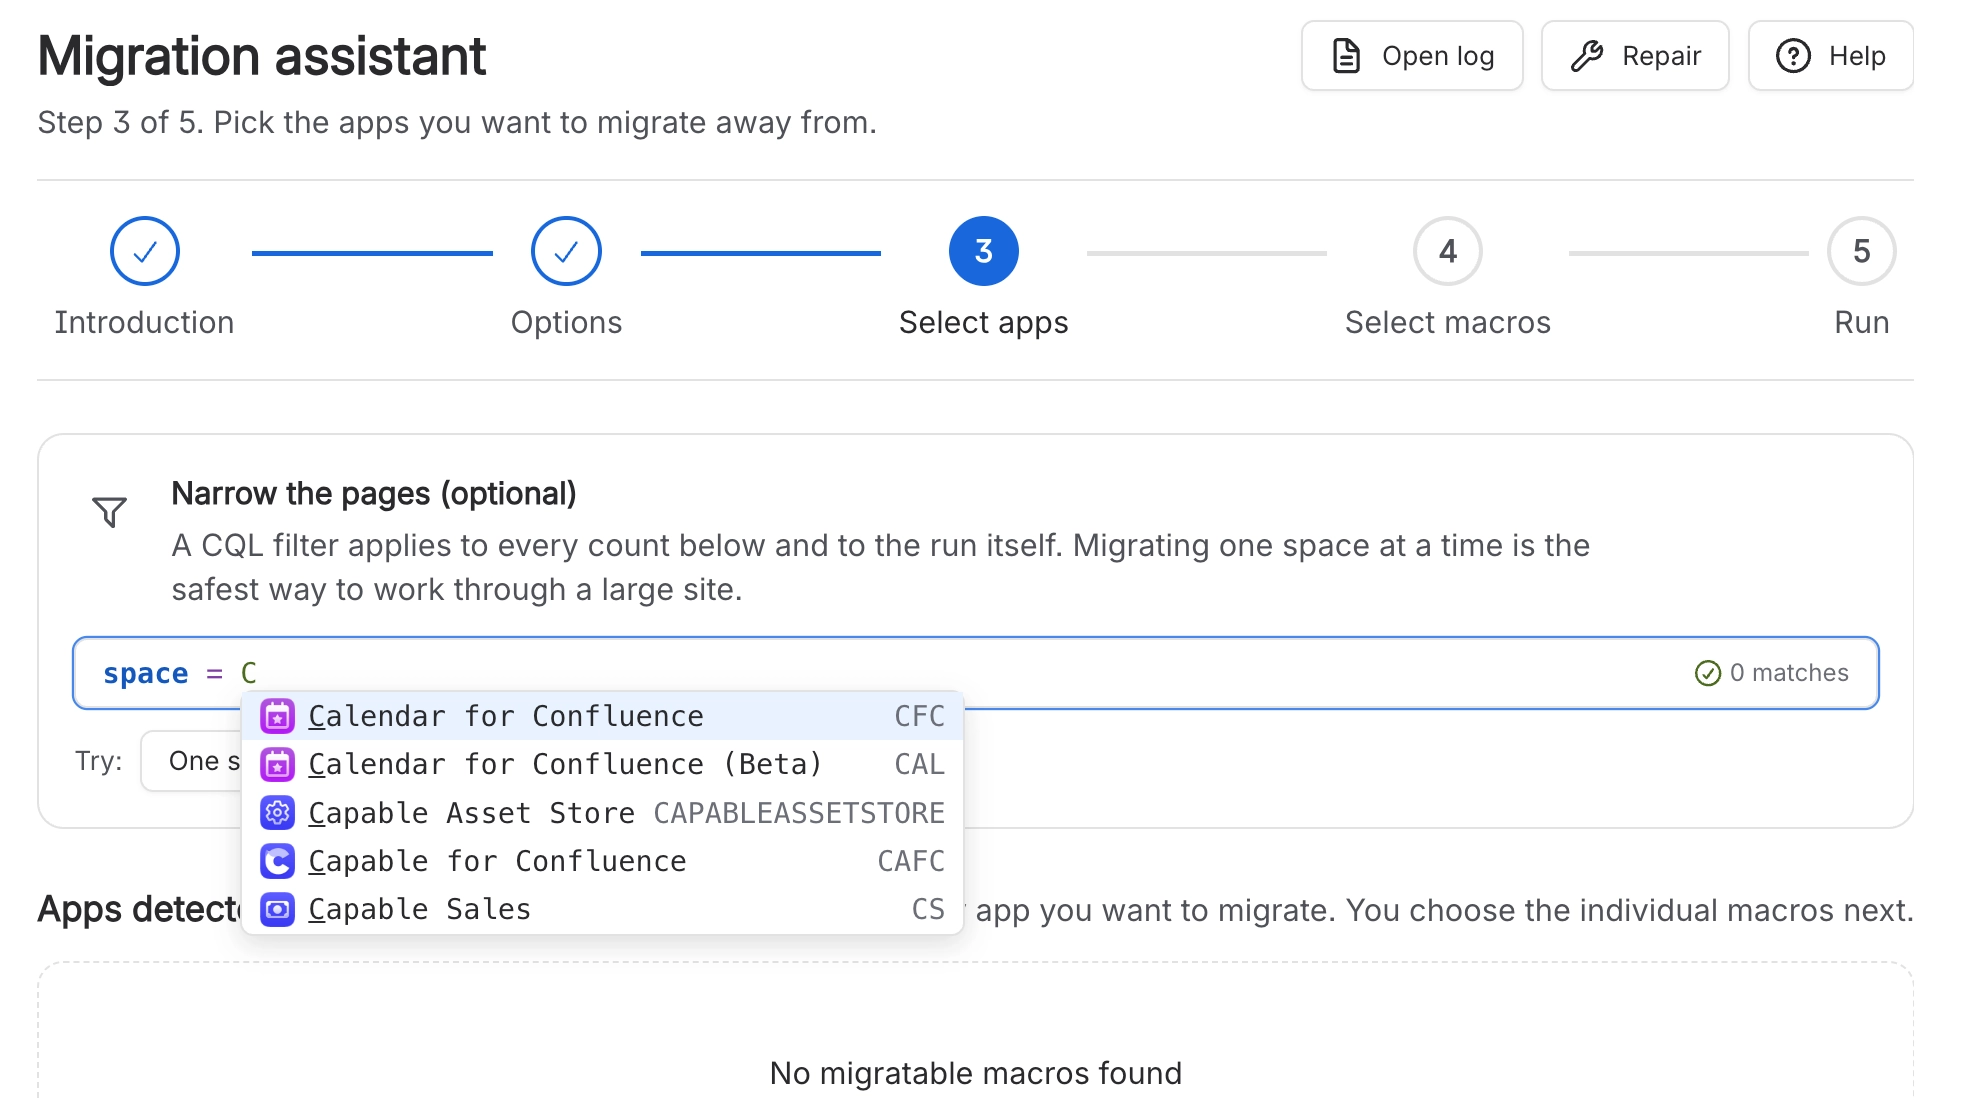Focus the CQL filter input field
1966x1100 pixels.
pos(975,673)
